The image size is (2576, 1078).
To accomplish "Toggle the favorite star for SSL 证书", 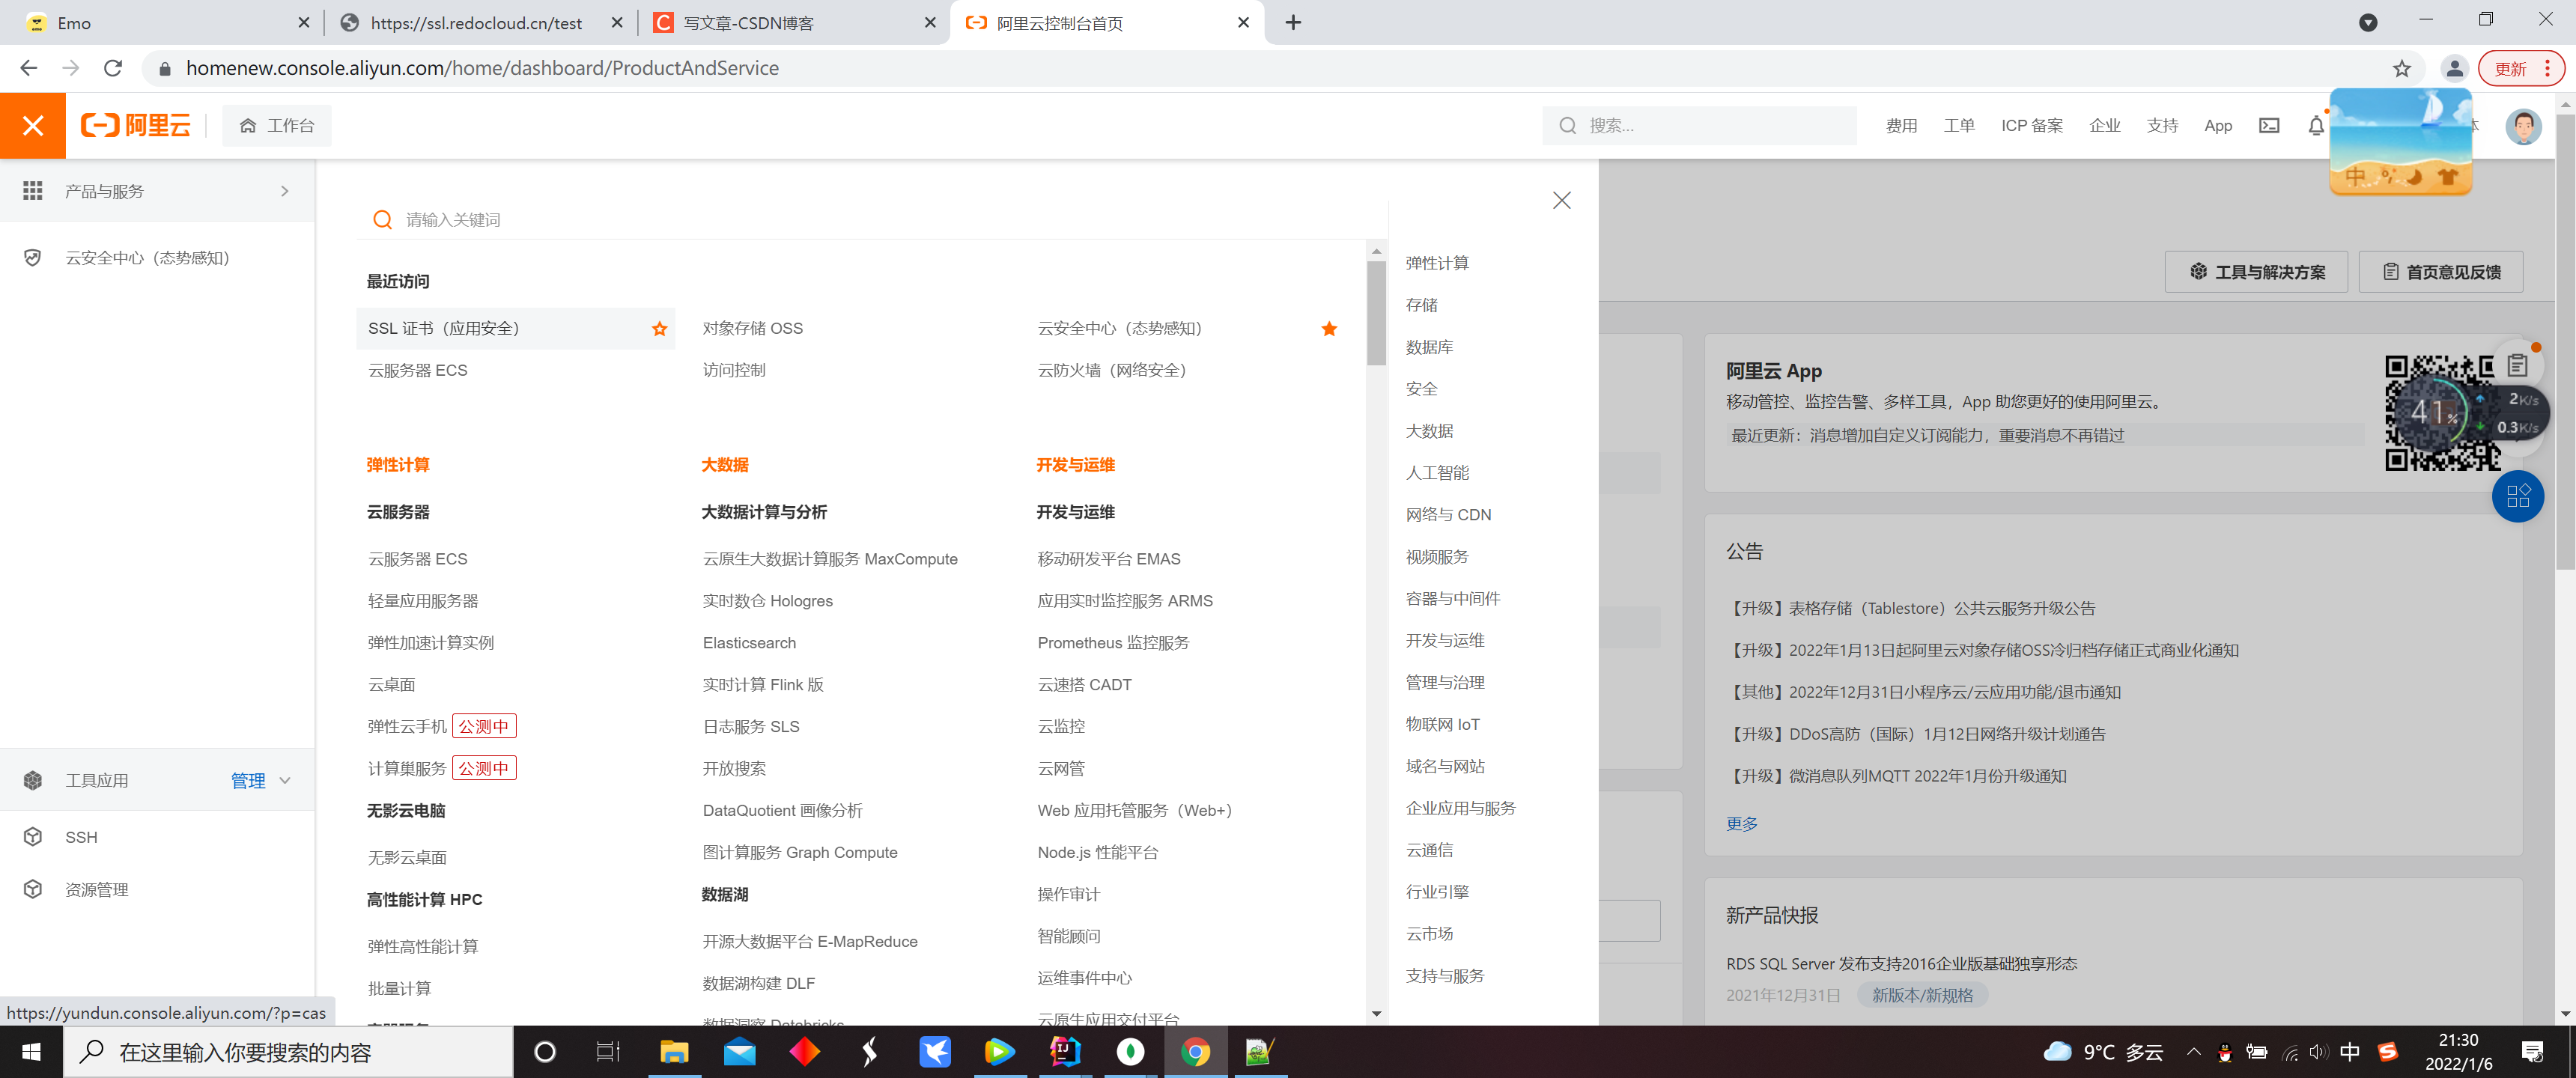I will click(x=659, y=328).
